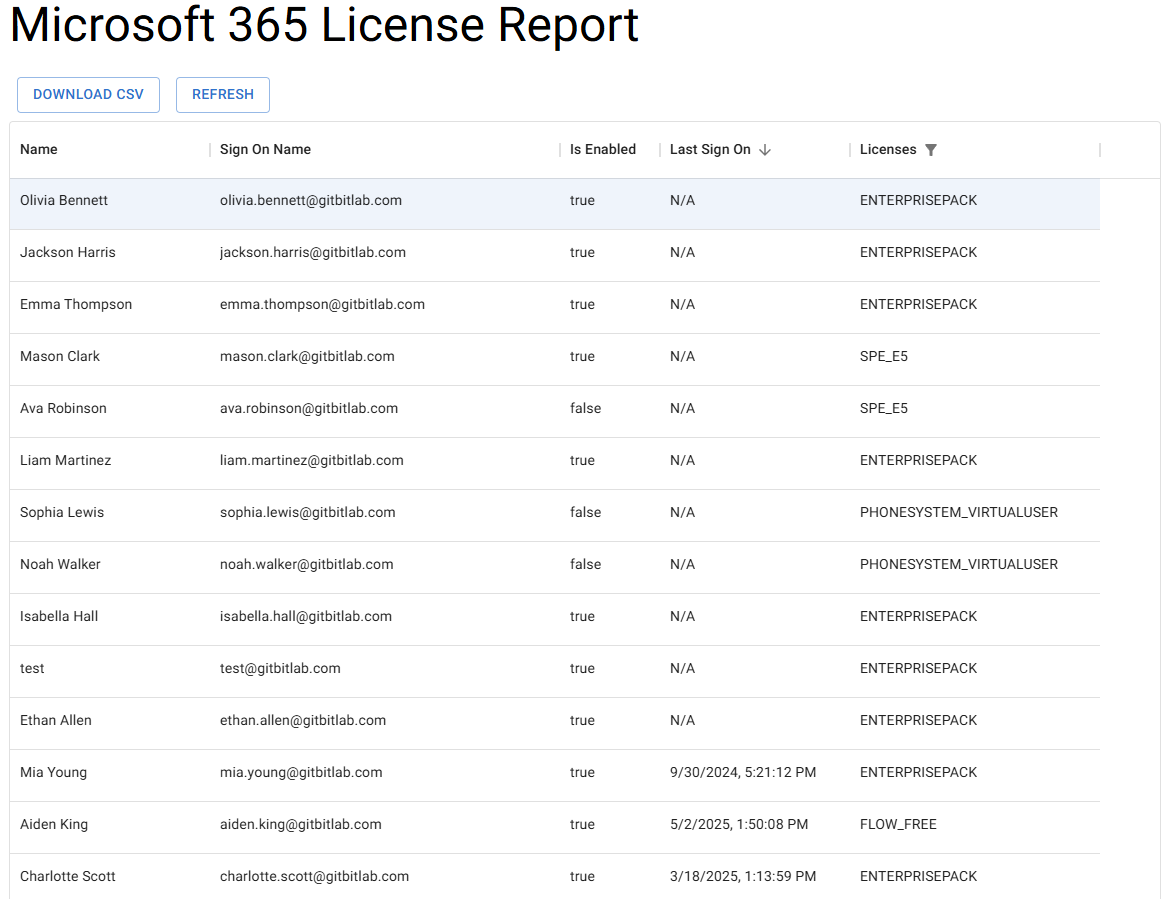The width and height of the screenshot is (1171, 899).
Task: Click the Download CSV button
Action: click(88, 94)
